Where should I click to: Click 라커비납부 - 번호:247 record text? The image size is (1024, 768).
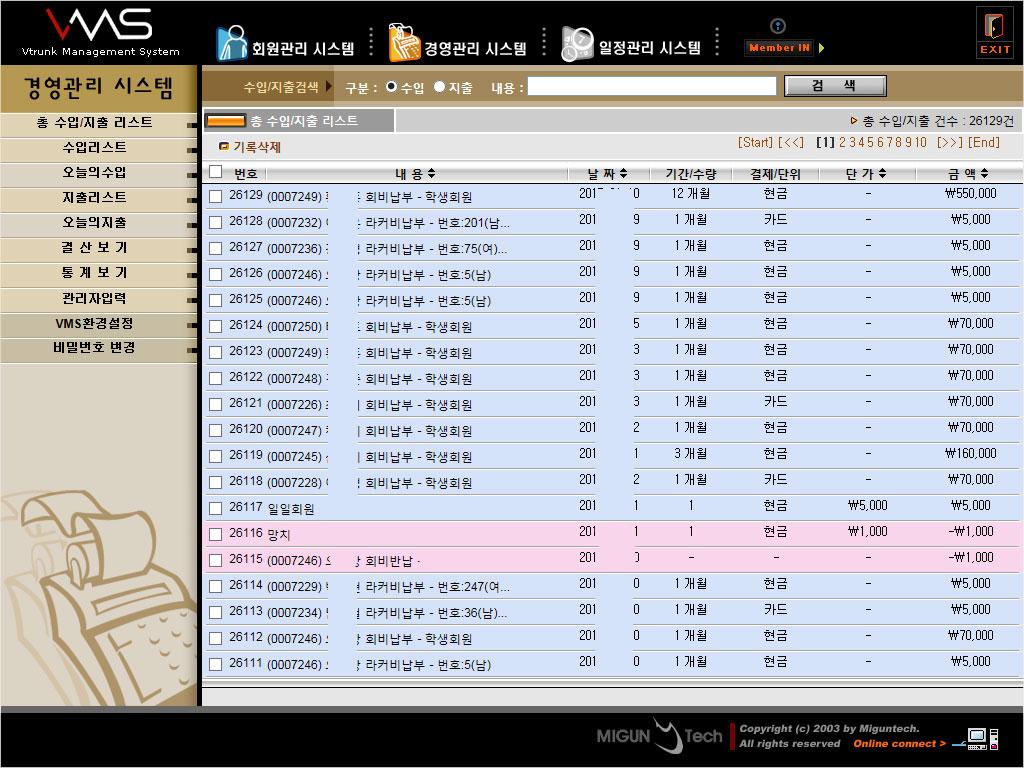coord(438,586)
